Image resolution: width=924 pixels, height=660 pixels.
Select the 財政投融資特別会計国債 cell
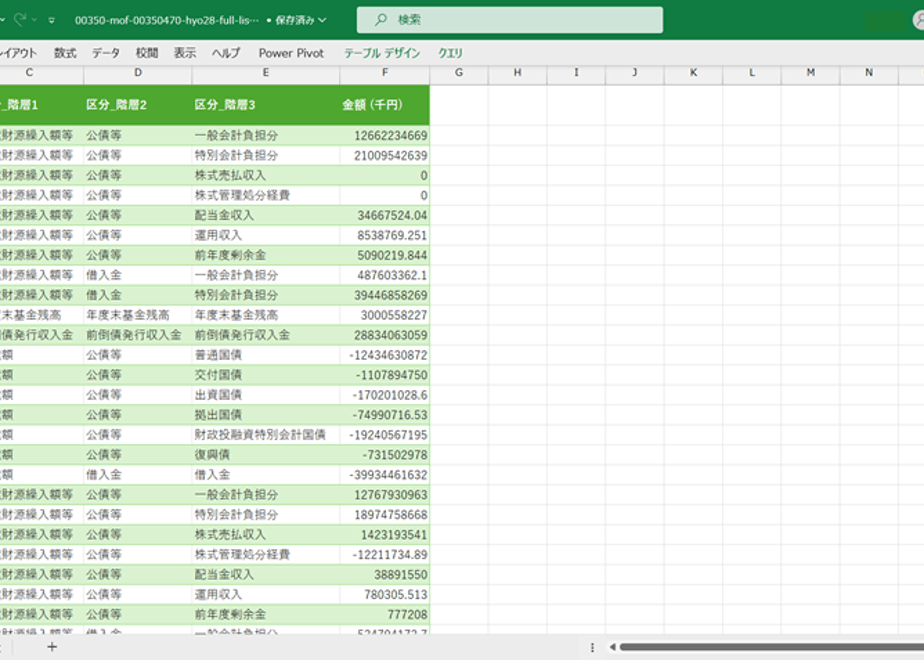(x=266, y=435)
